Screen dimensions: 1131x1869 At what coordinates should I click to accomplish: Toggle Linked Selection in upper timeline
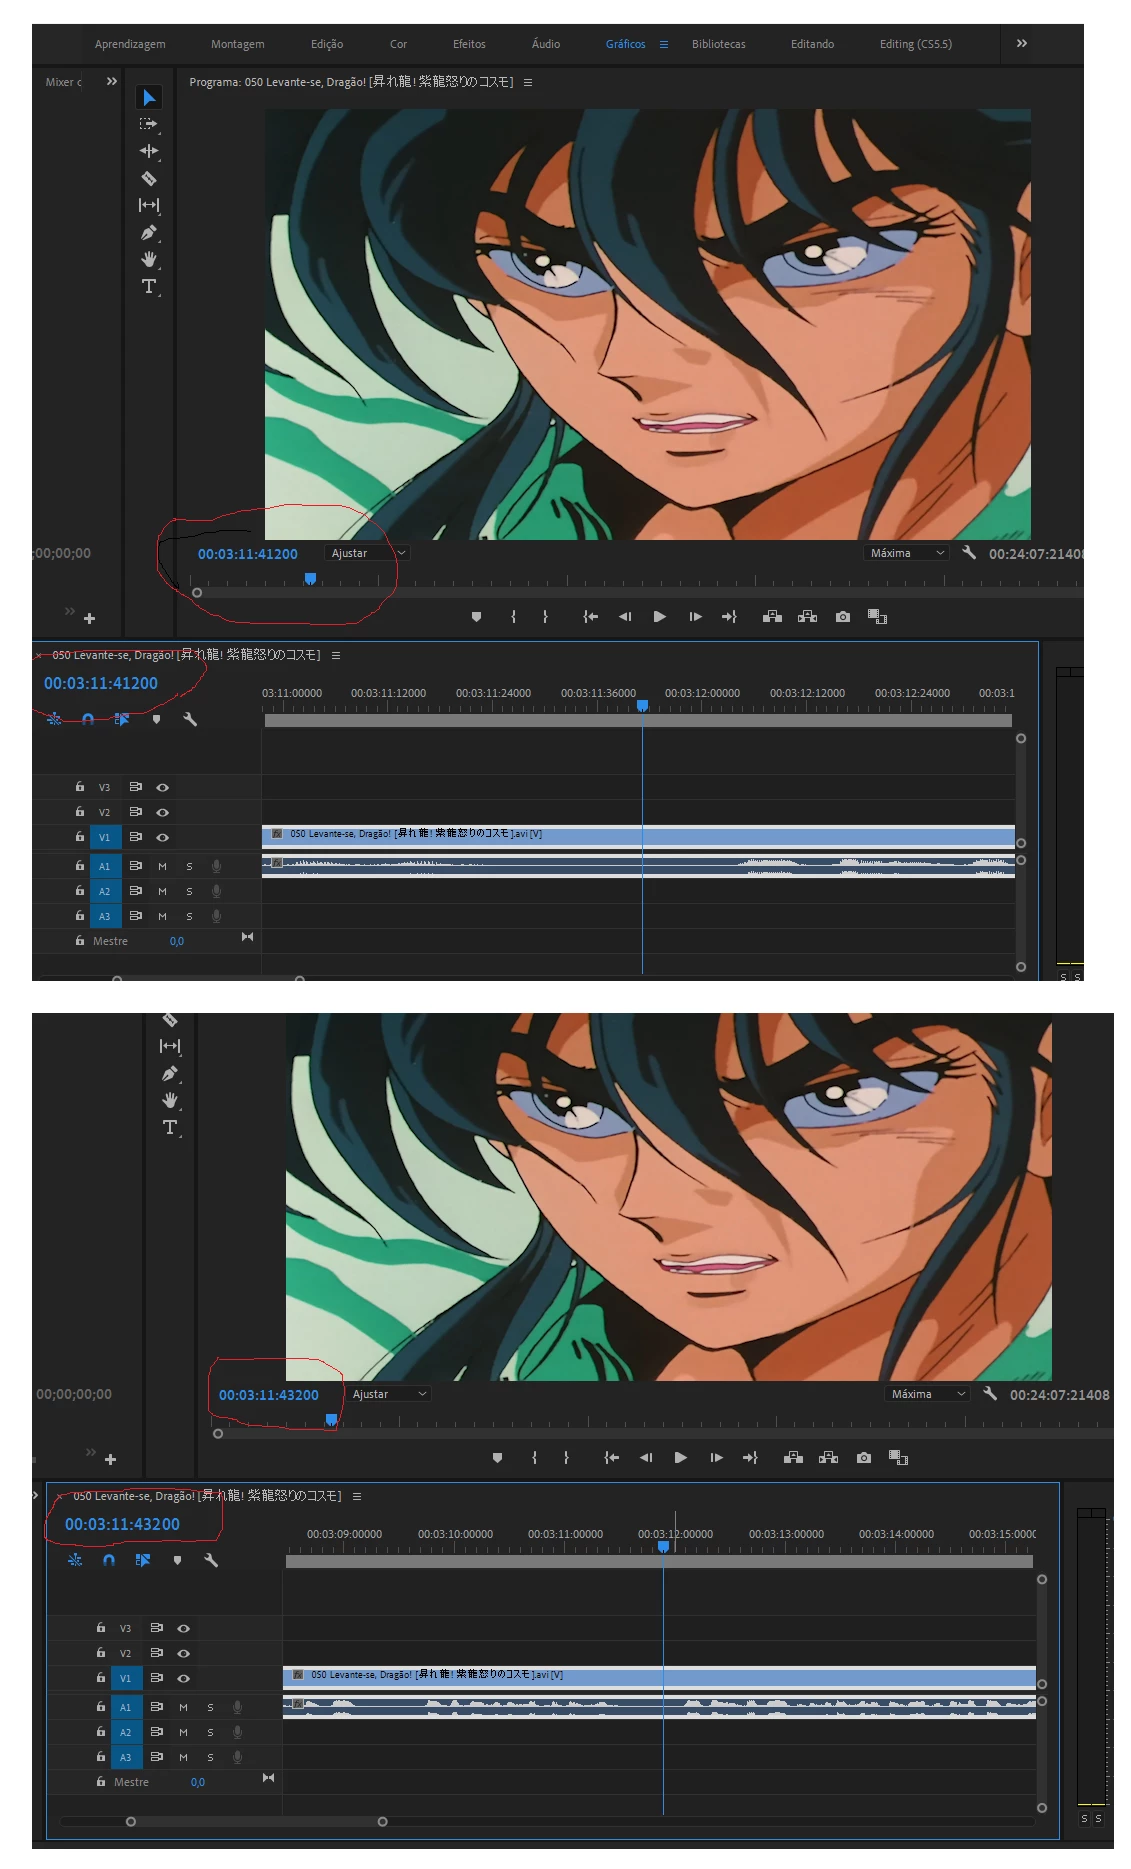tap(122, 719)
